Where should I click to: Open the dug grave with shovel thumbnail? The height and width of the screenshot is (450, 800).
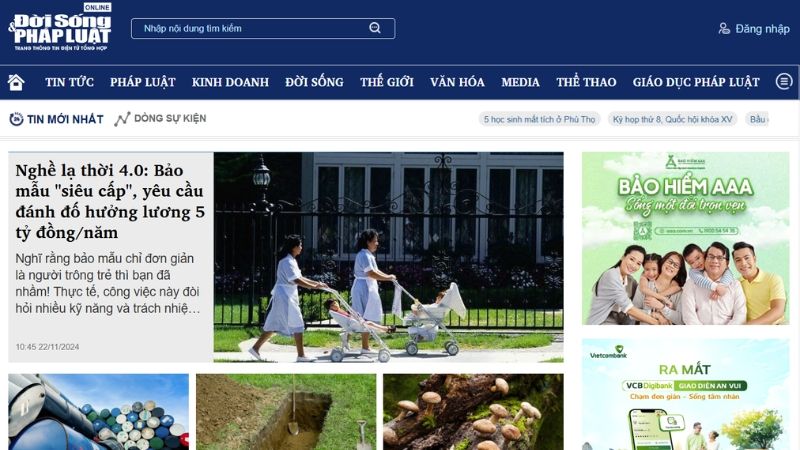coord(286,412)
